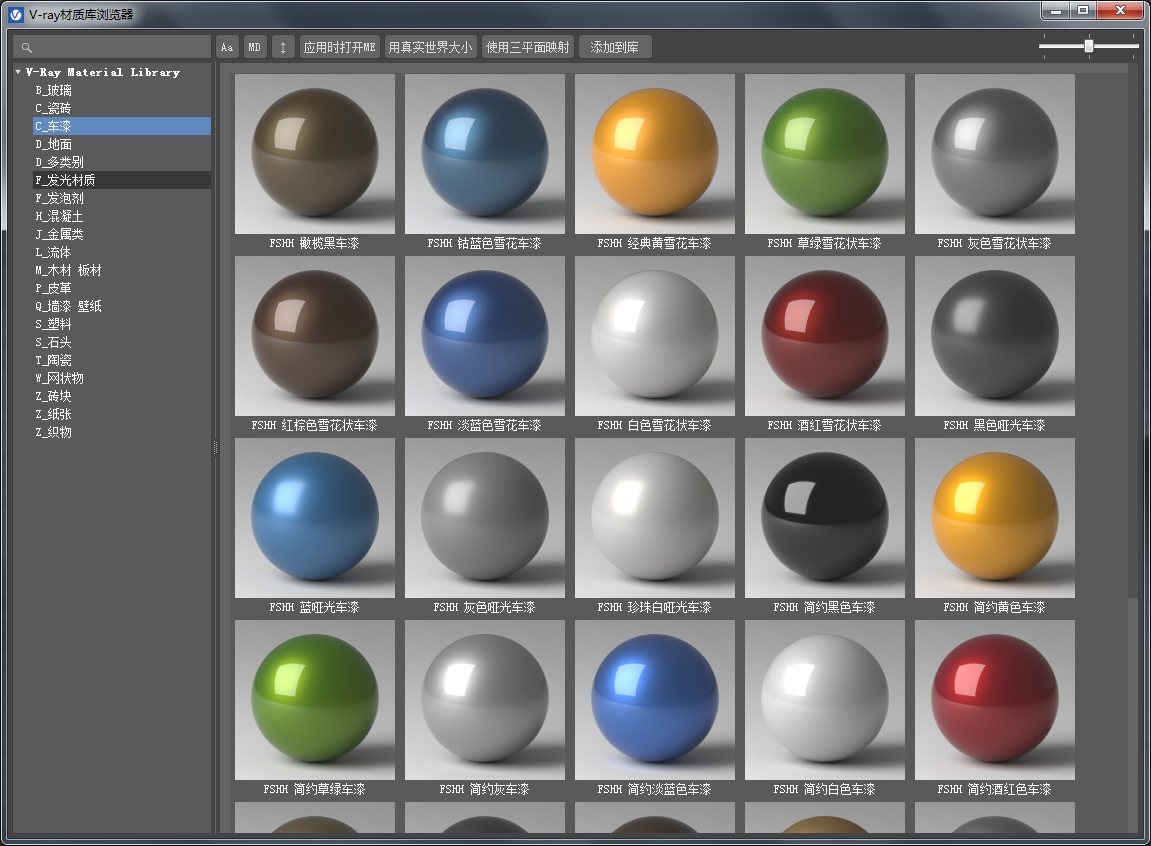
Task: Select the FSHH 简约酒红色车漆 material thumbnail
Action: (x=995, y=700)
